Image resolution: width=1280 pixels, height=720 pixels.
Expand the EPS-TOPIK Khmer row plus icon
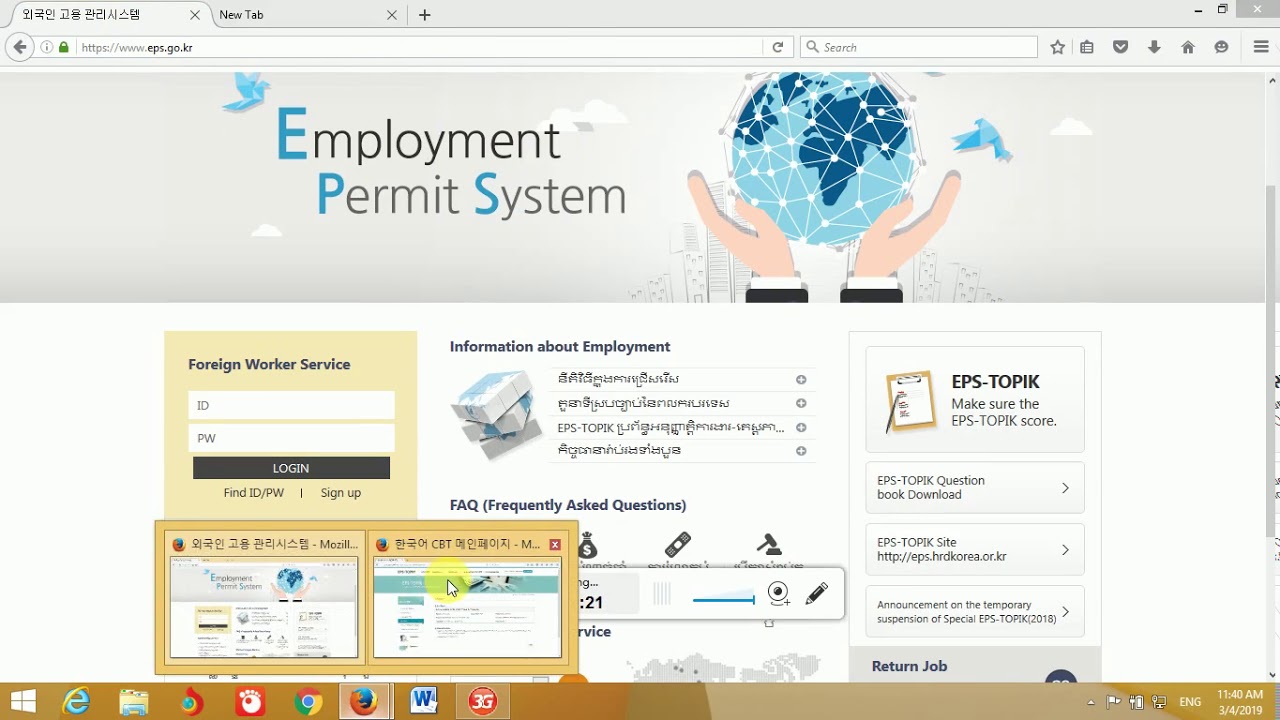coord(801,427)
